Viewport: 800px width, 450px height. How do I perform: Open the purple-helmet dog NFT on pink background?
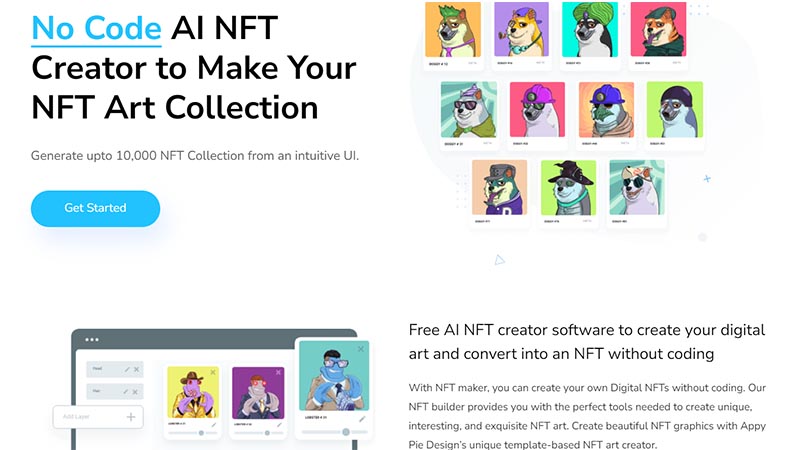(x=537, y=110)
